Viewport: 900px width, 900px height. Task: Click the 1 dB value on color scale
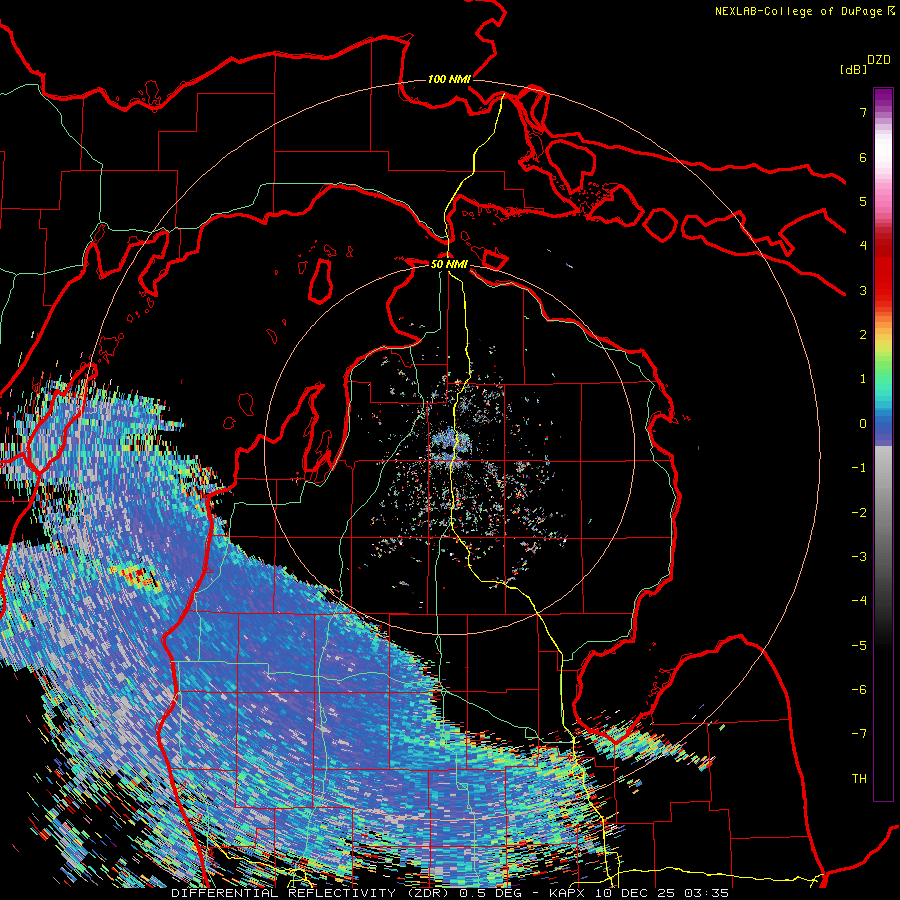click(863, 379)
